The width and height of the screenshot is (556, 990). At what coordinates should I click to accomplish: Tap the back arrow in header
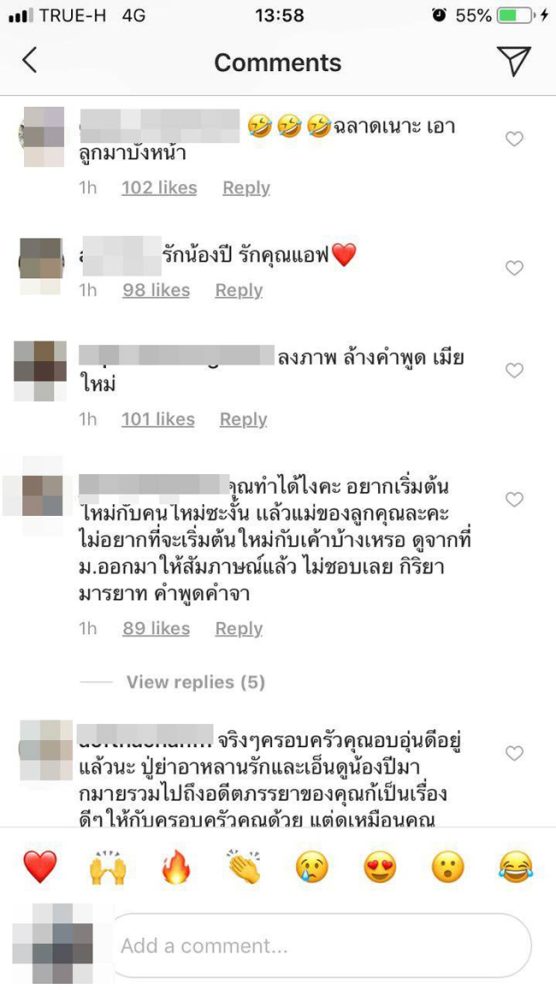(30, 61)
